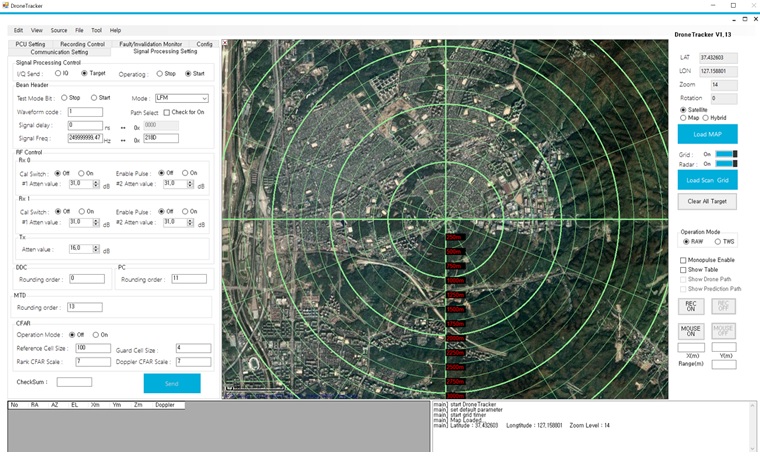Enable the Monopulse Enable checkbox
The image size is (760, 457).
pyautogui.click(x=683, y=260)
